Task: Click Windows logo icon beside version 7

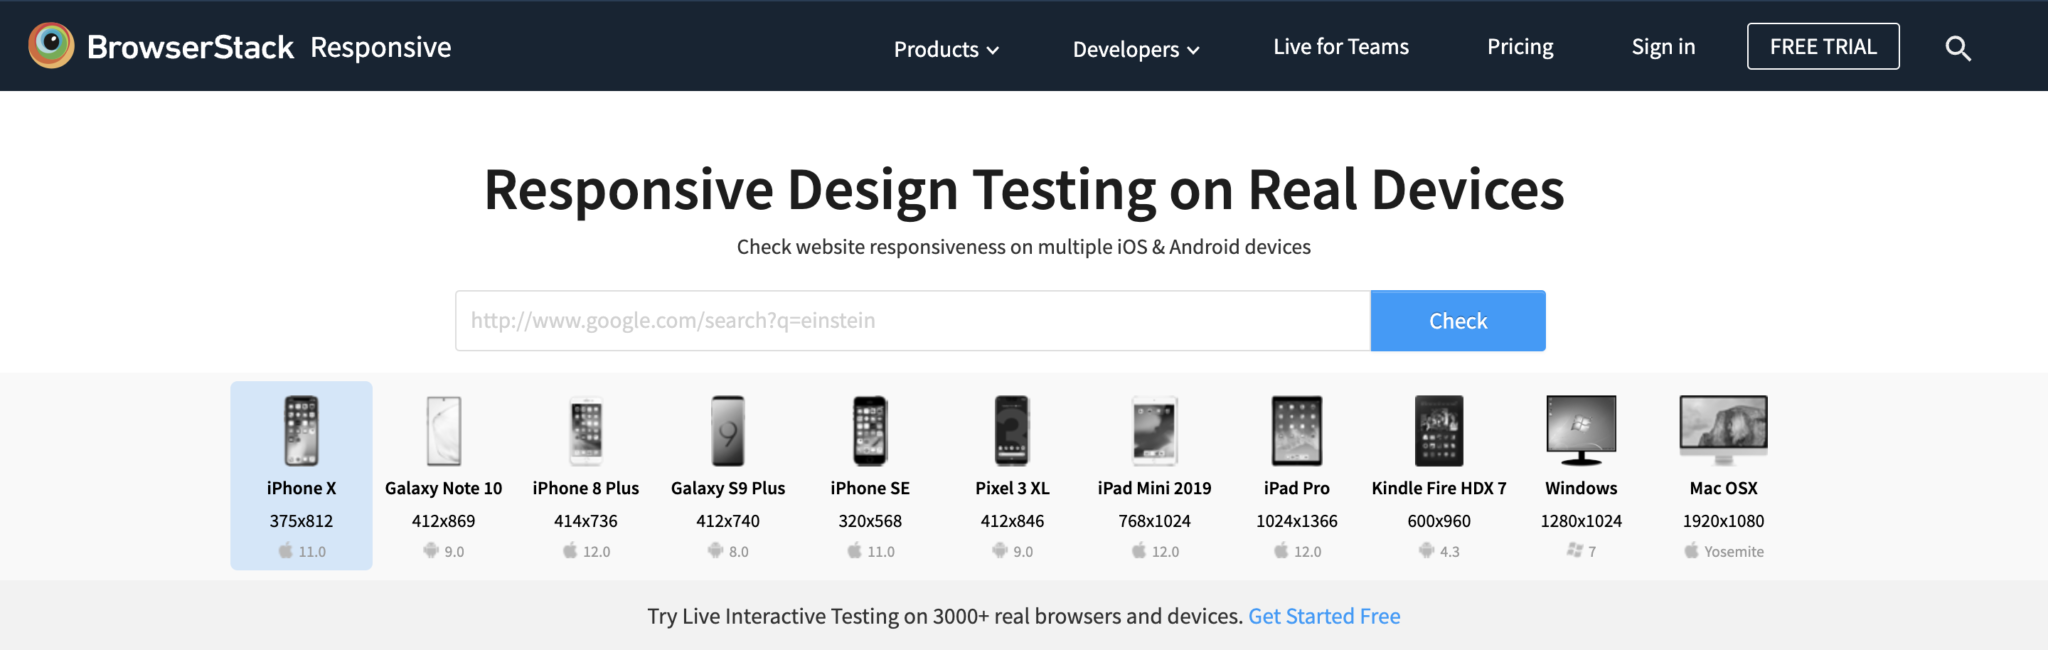Action: tap(1575, 551)
